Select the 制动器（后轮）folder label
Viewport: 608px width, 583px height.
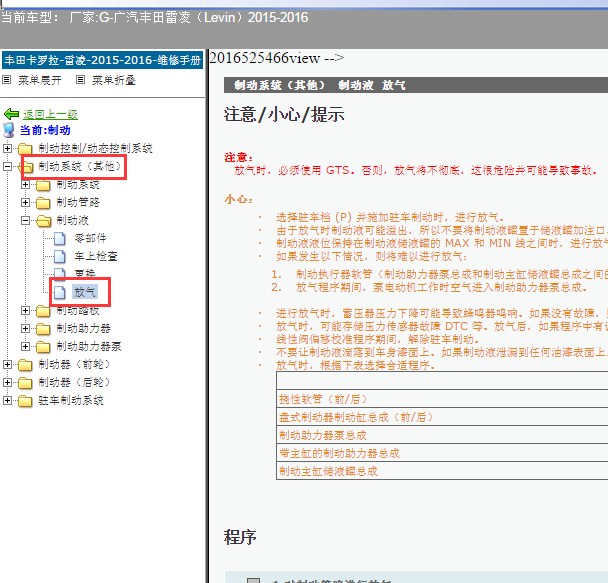point(74,382)
